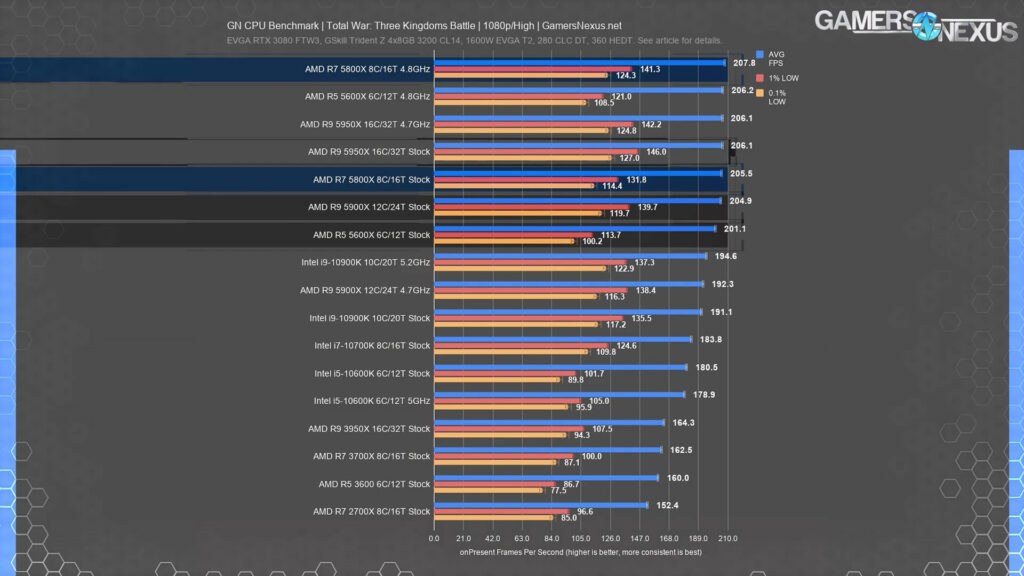Select the 'AMD R9 3950X 16C/32T Stock' label
Image resolution: width=1024 pixels, height=576 pixels.
369,429
